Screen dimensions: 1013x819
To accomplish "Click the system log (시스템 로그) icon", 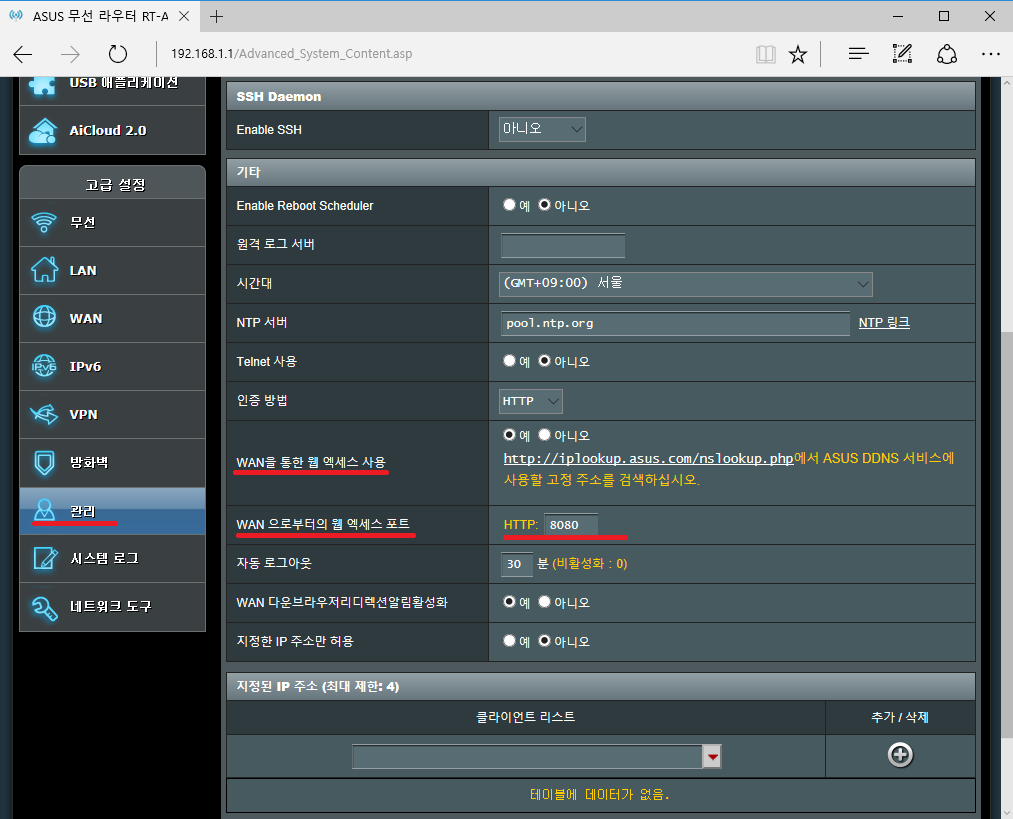I will pyautogui.click(x=45, y=558).
